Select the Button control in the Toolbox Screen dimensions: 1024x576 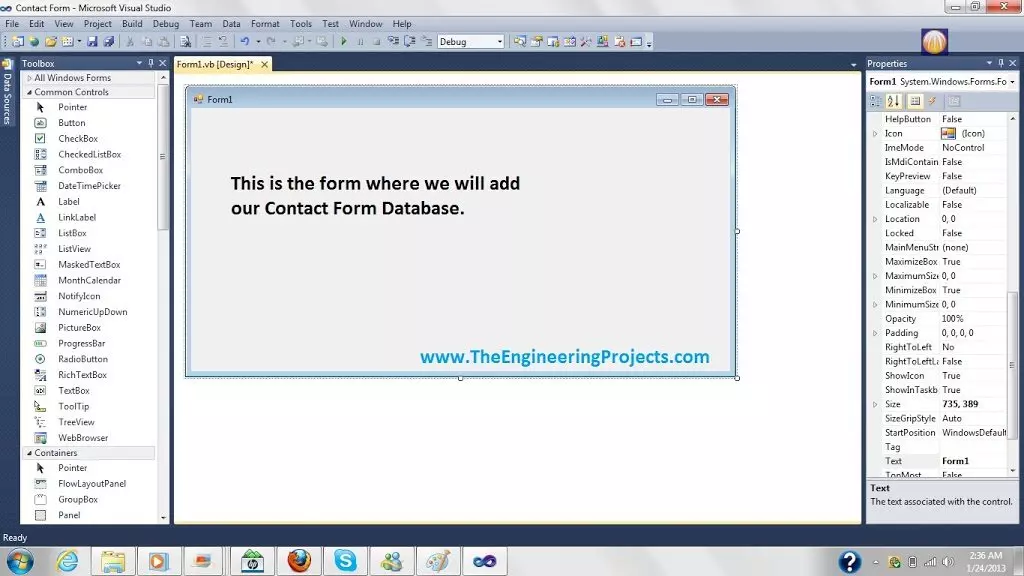(72, 122)
